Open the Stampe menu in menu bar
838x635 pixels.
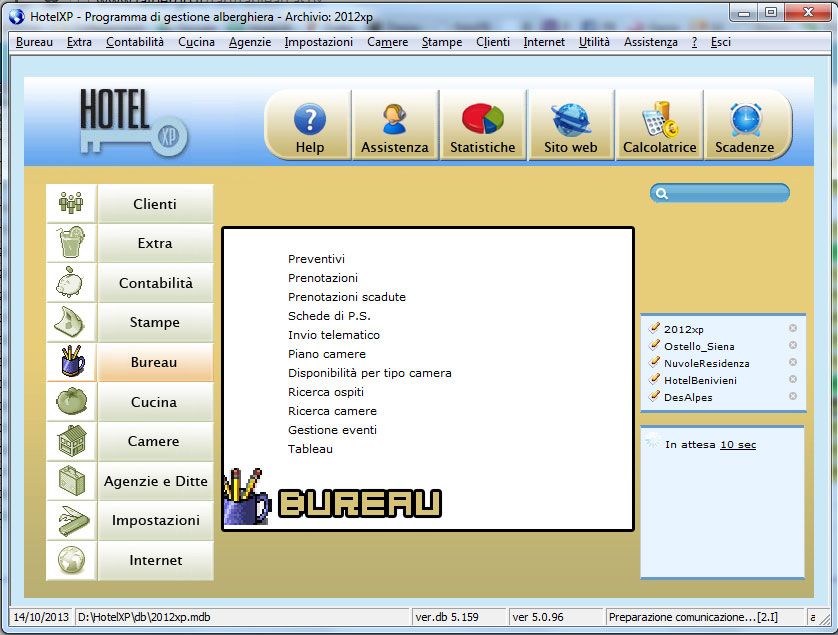[x=441, y=42]
